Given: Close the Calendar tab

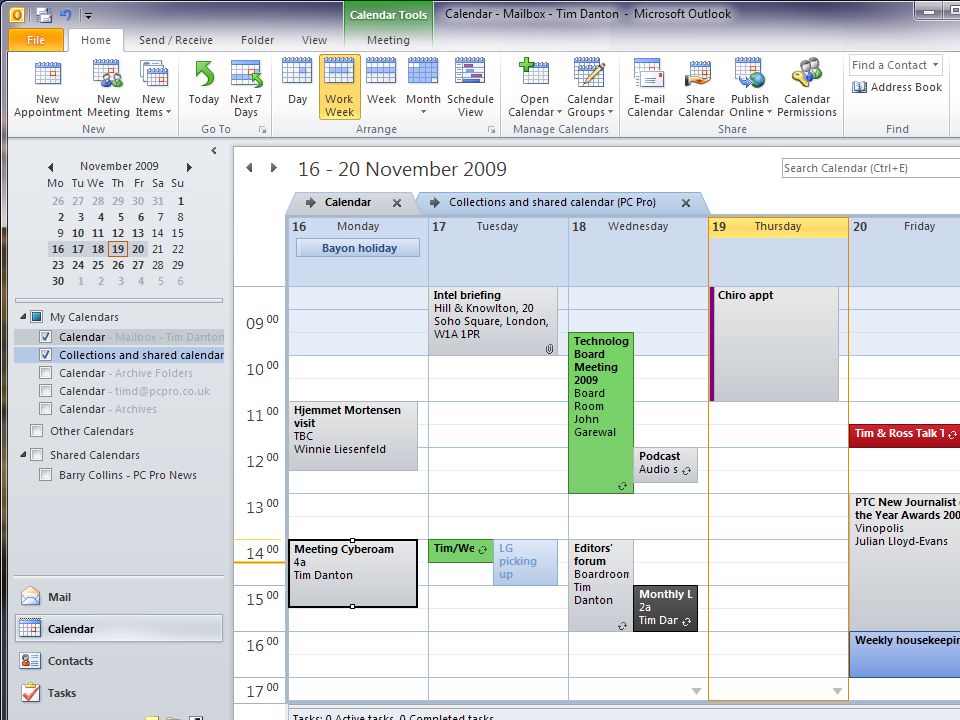Looking at the screenshot, I should (x=397, y=203).
